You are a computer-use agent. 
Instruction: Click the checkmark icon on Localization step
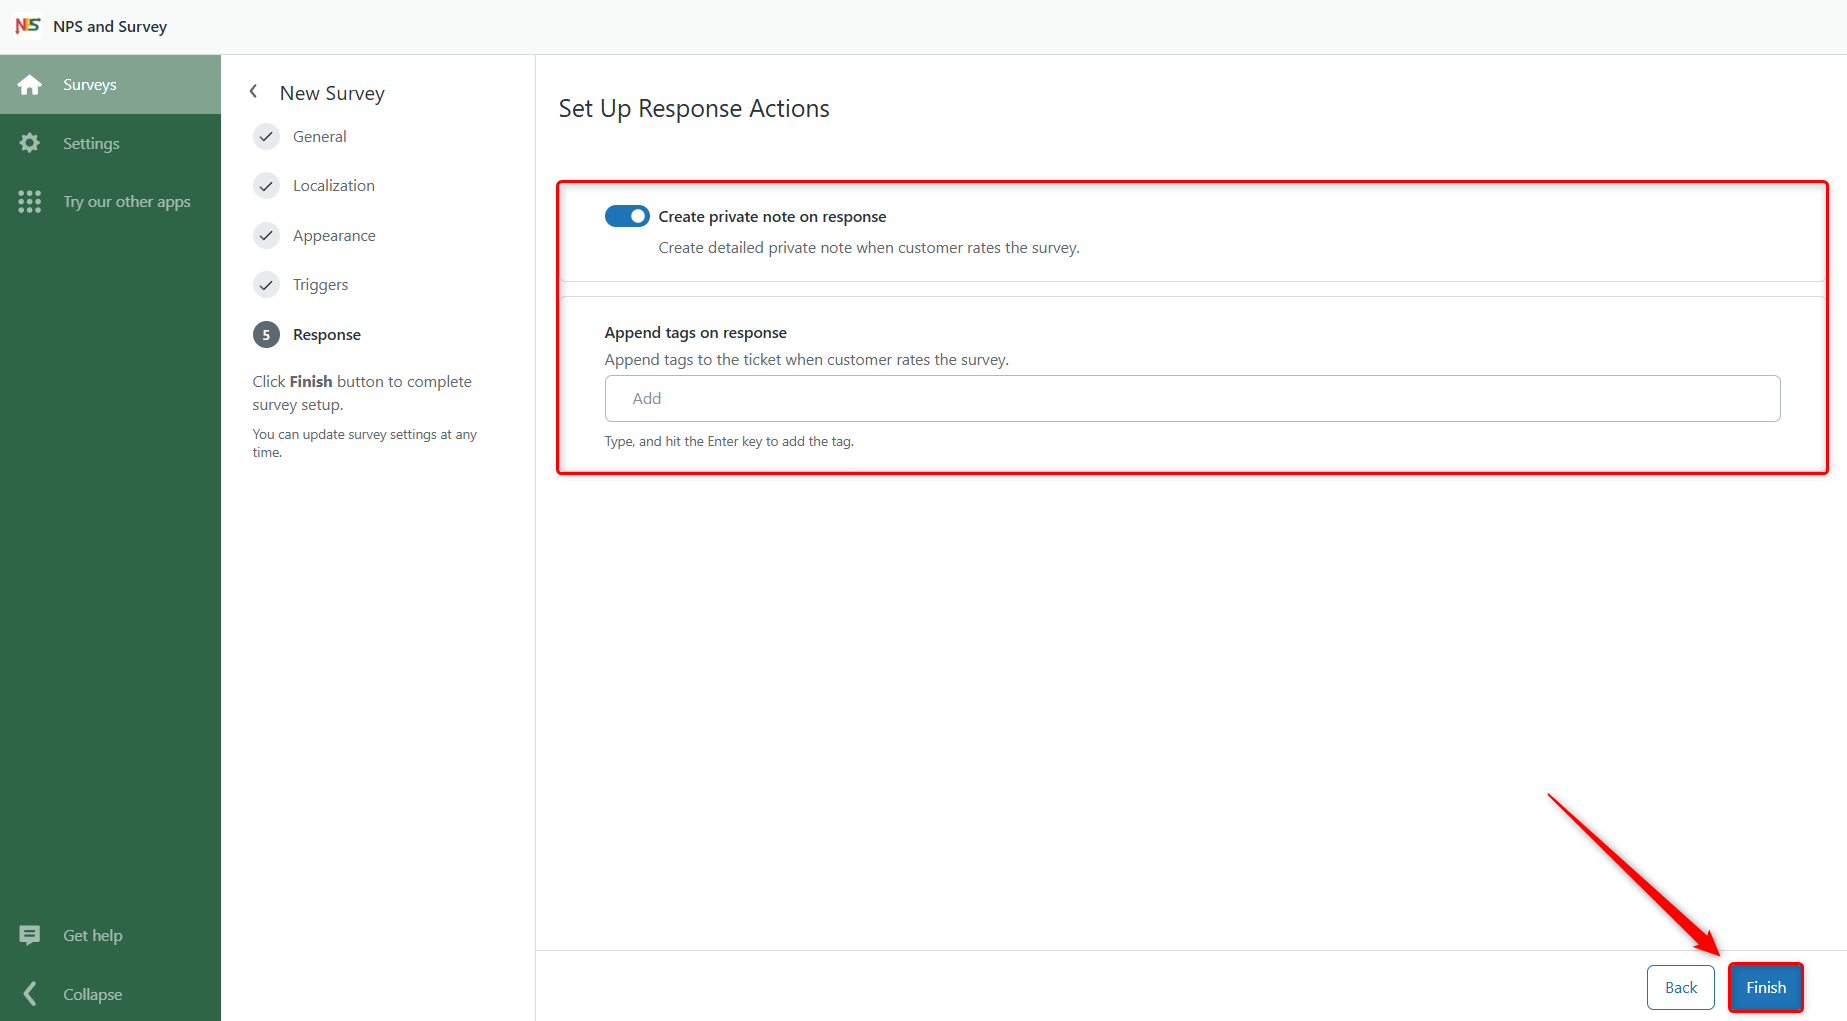click(266, 185)
